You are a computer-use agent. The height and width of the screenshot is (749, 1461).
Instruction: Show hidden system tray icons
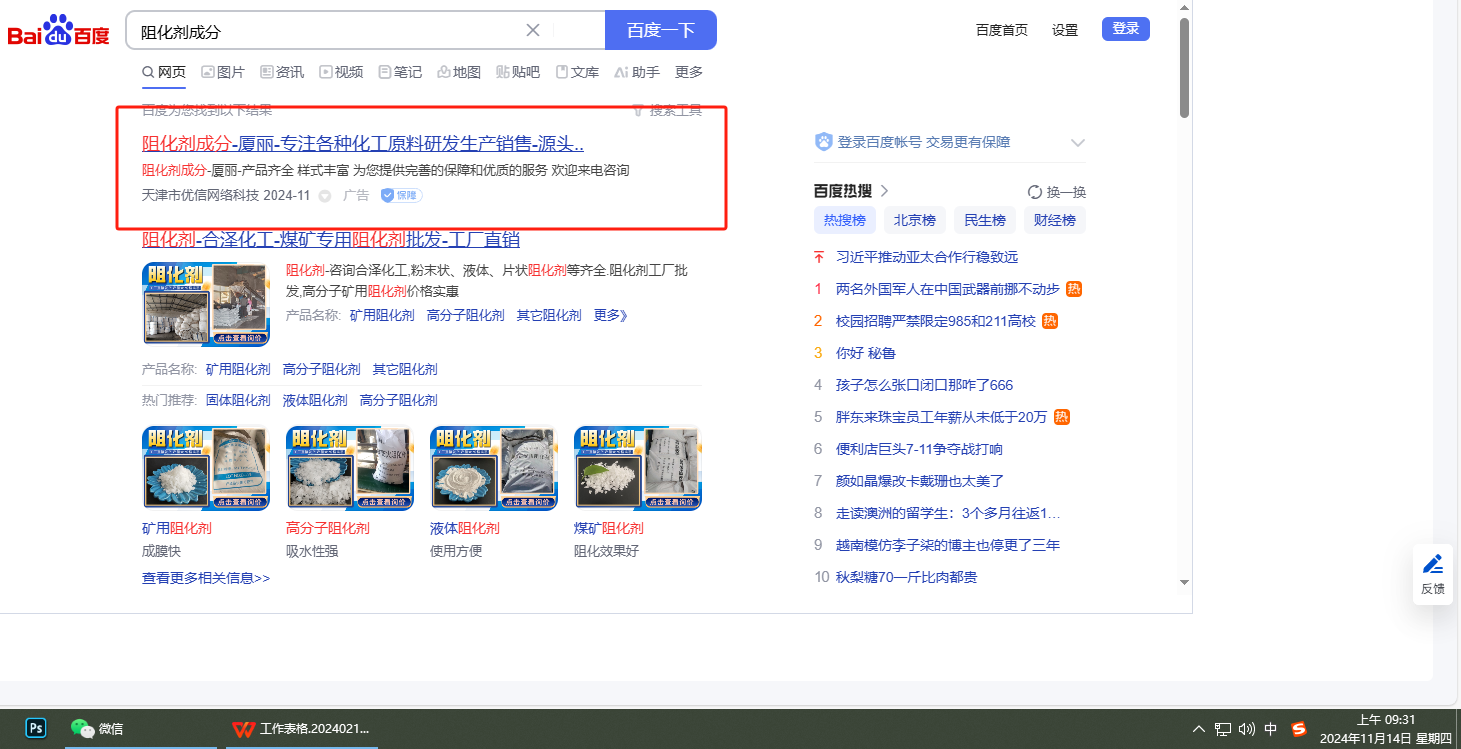(1199, 729)
